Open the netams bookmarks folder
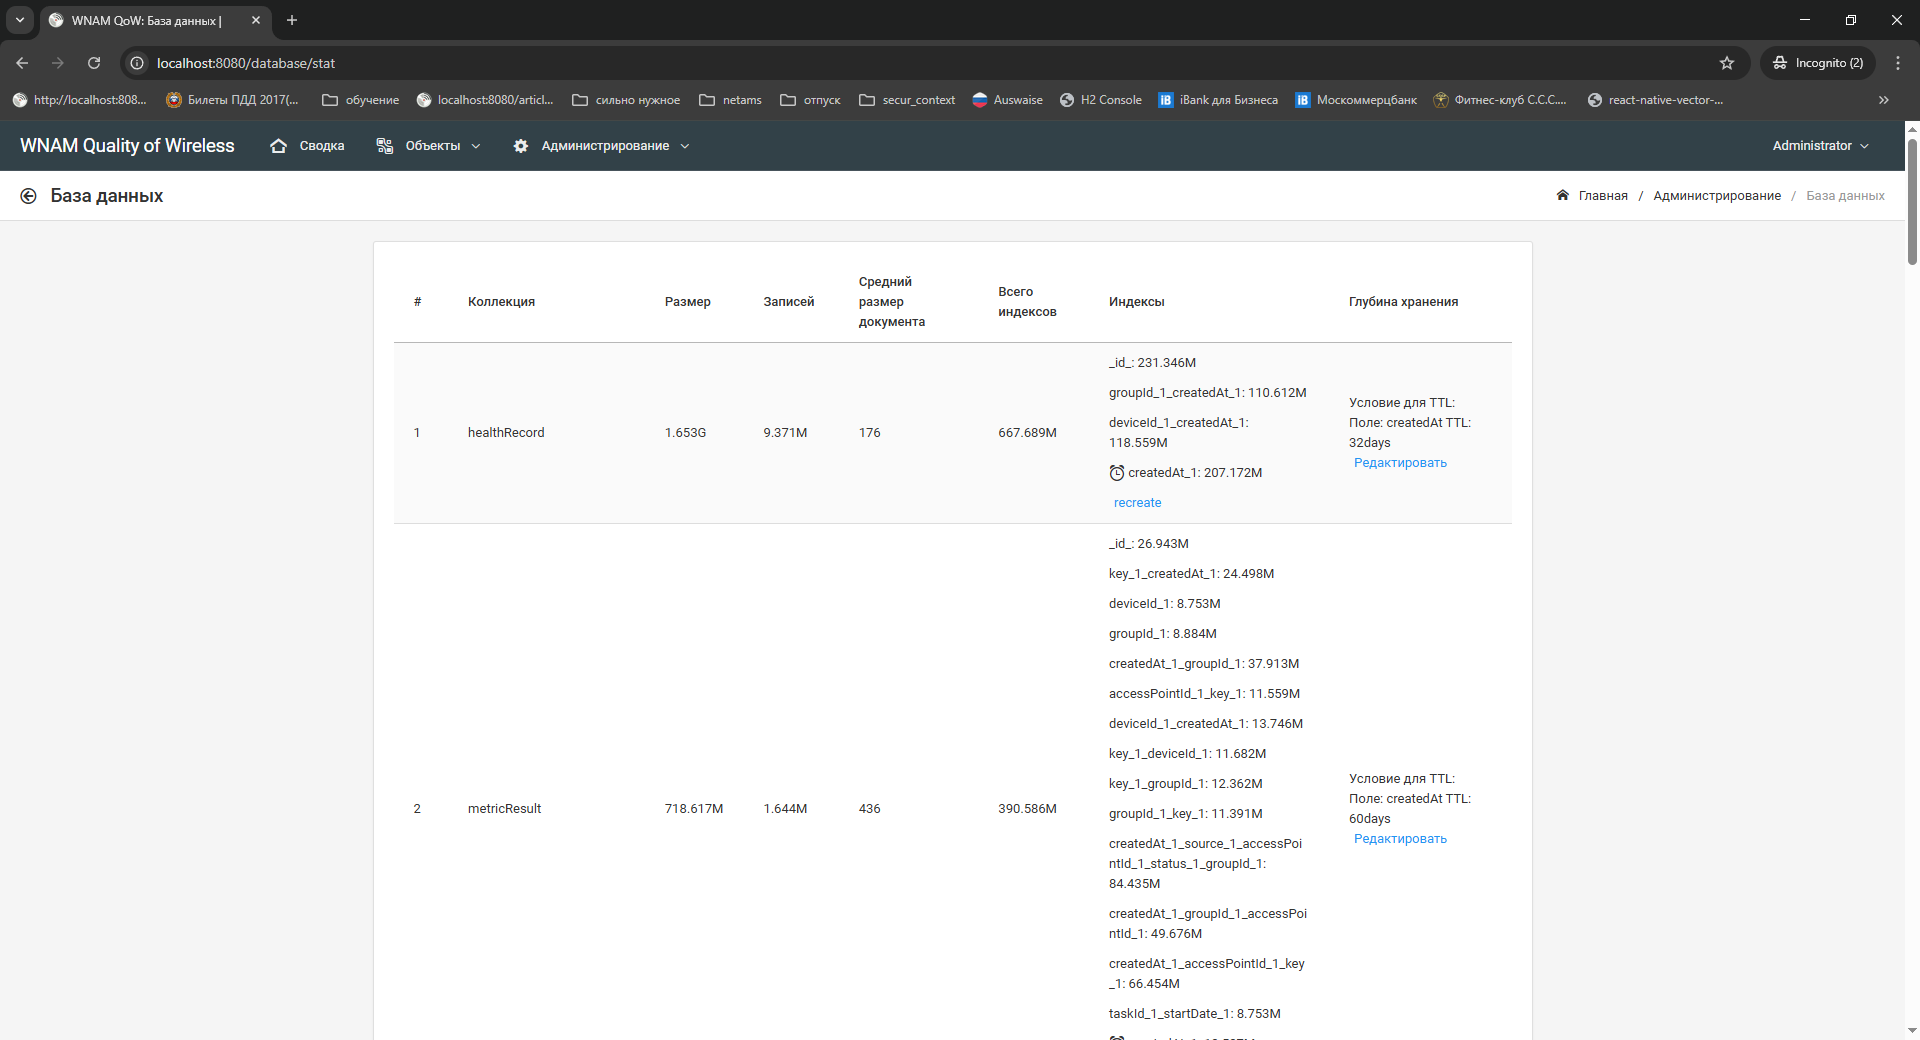 coord(730,100)
